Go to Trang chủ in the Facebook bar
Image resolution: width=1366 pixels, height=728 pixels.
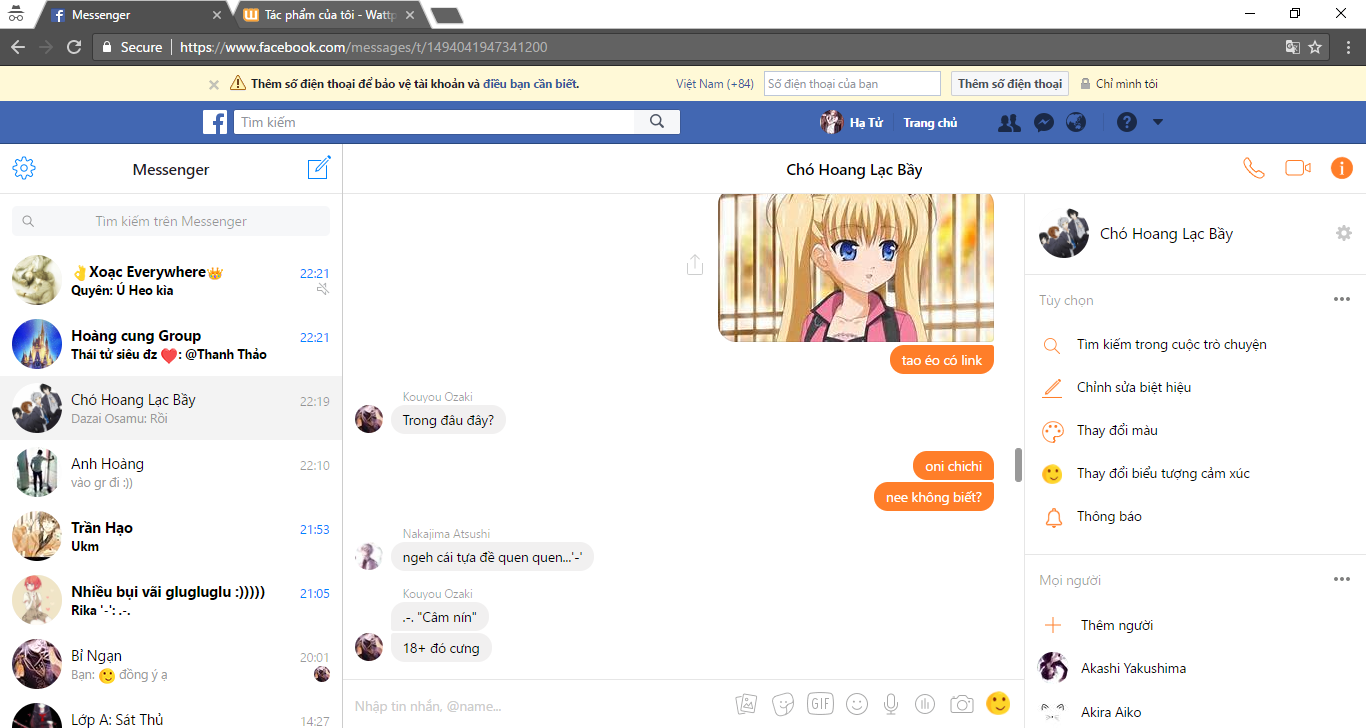[x=930, y=123]
